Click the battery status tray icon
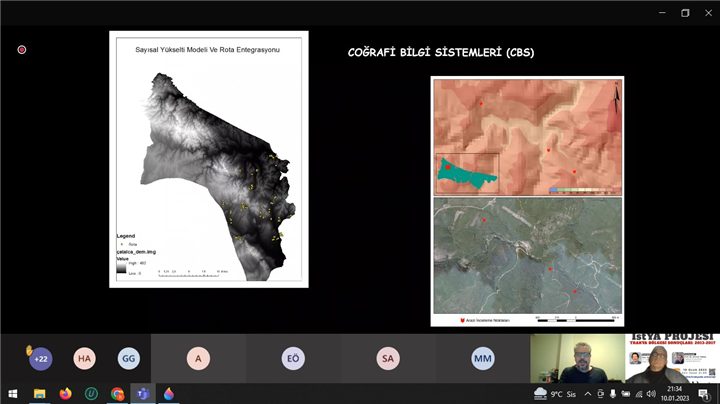Viewport: 720px width, 404px height. point(625,394)
